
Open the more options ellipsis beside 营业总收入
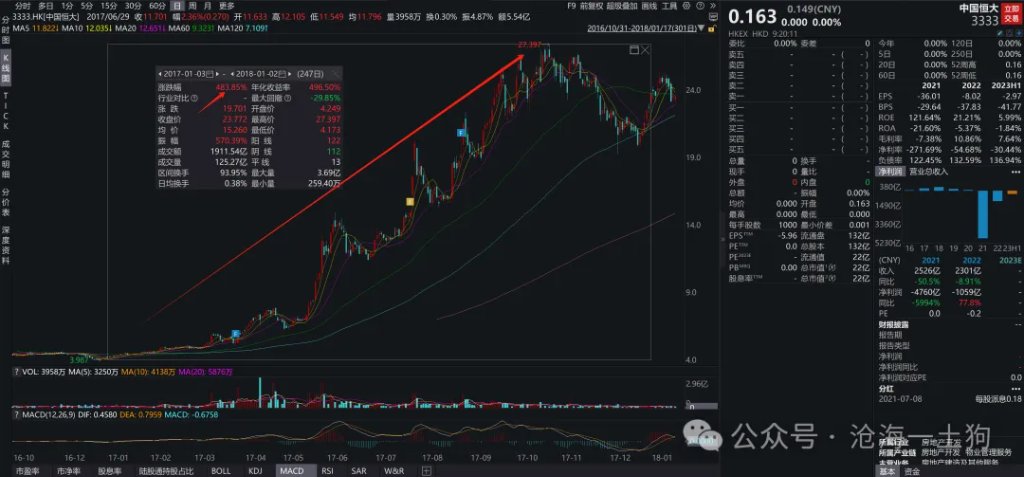coord(1016,172)
